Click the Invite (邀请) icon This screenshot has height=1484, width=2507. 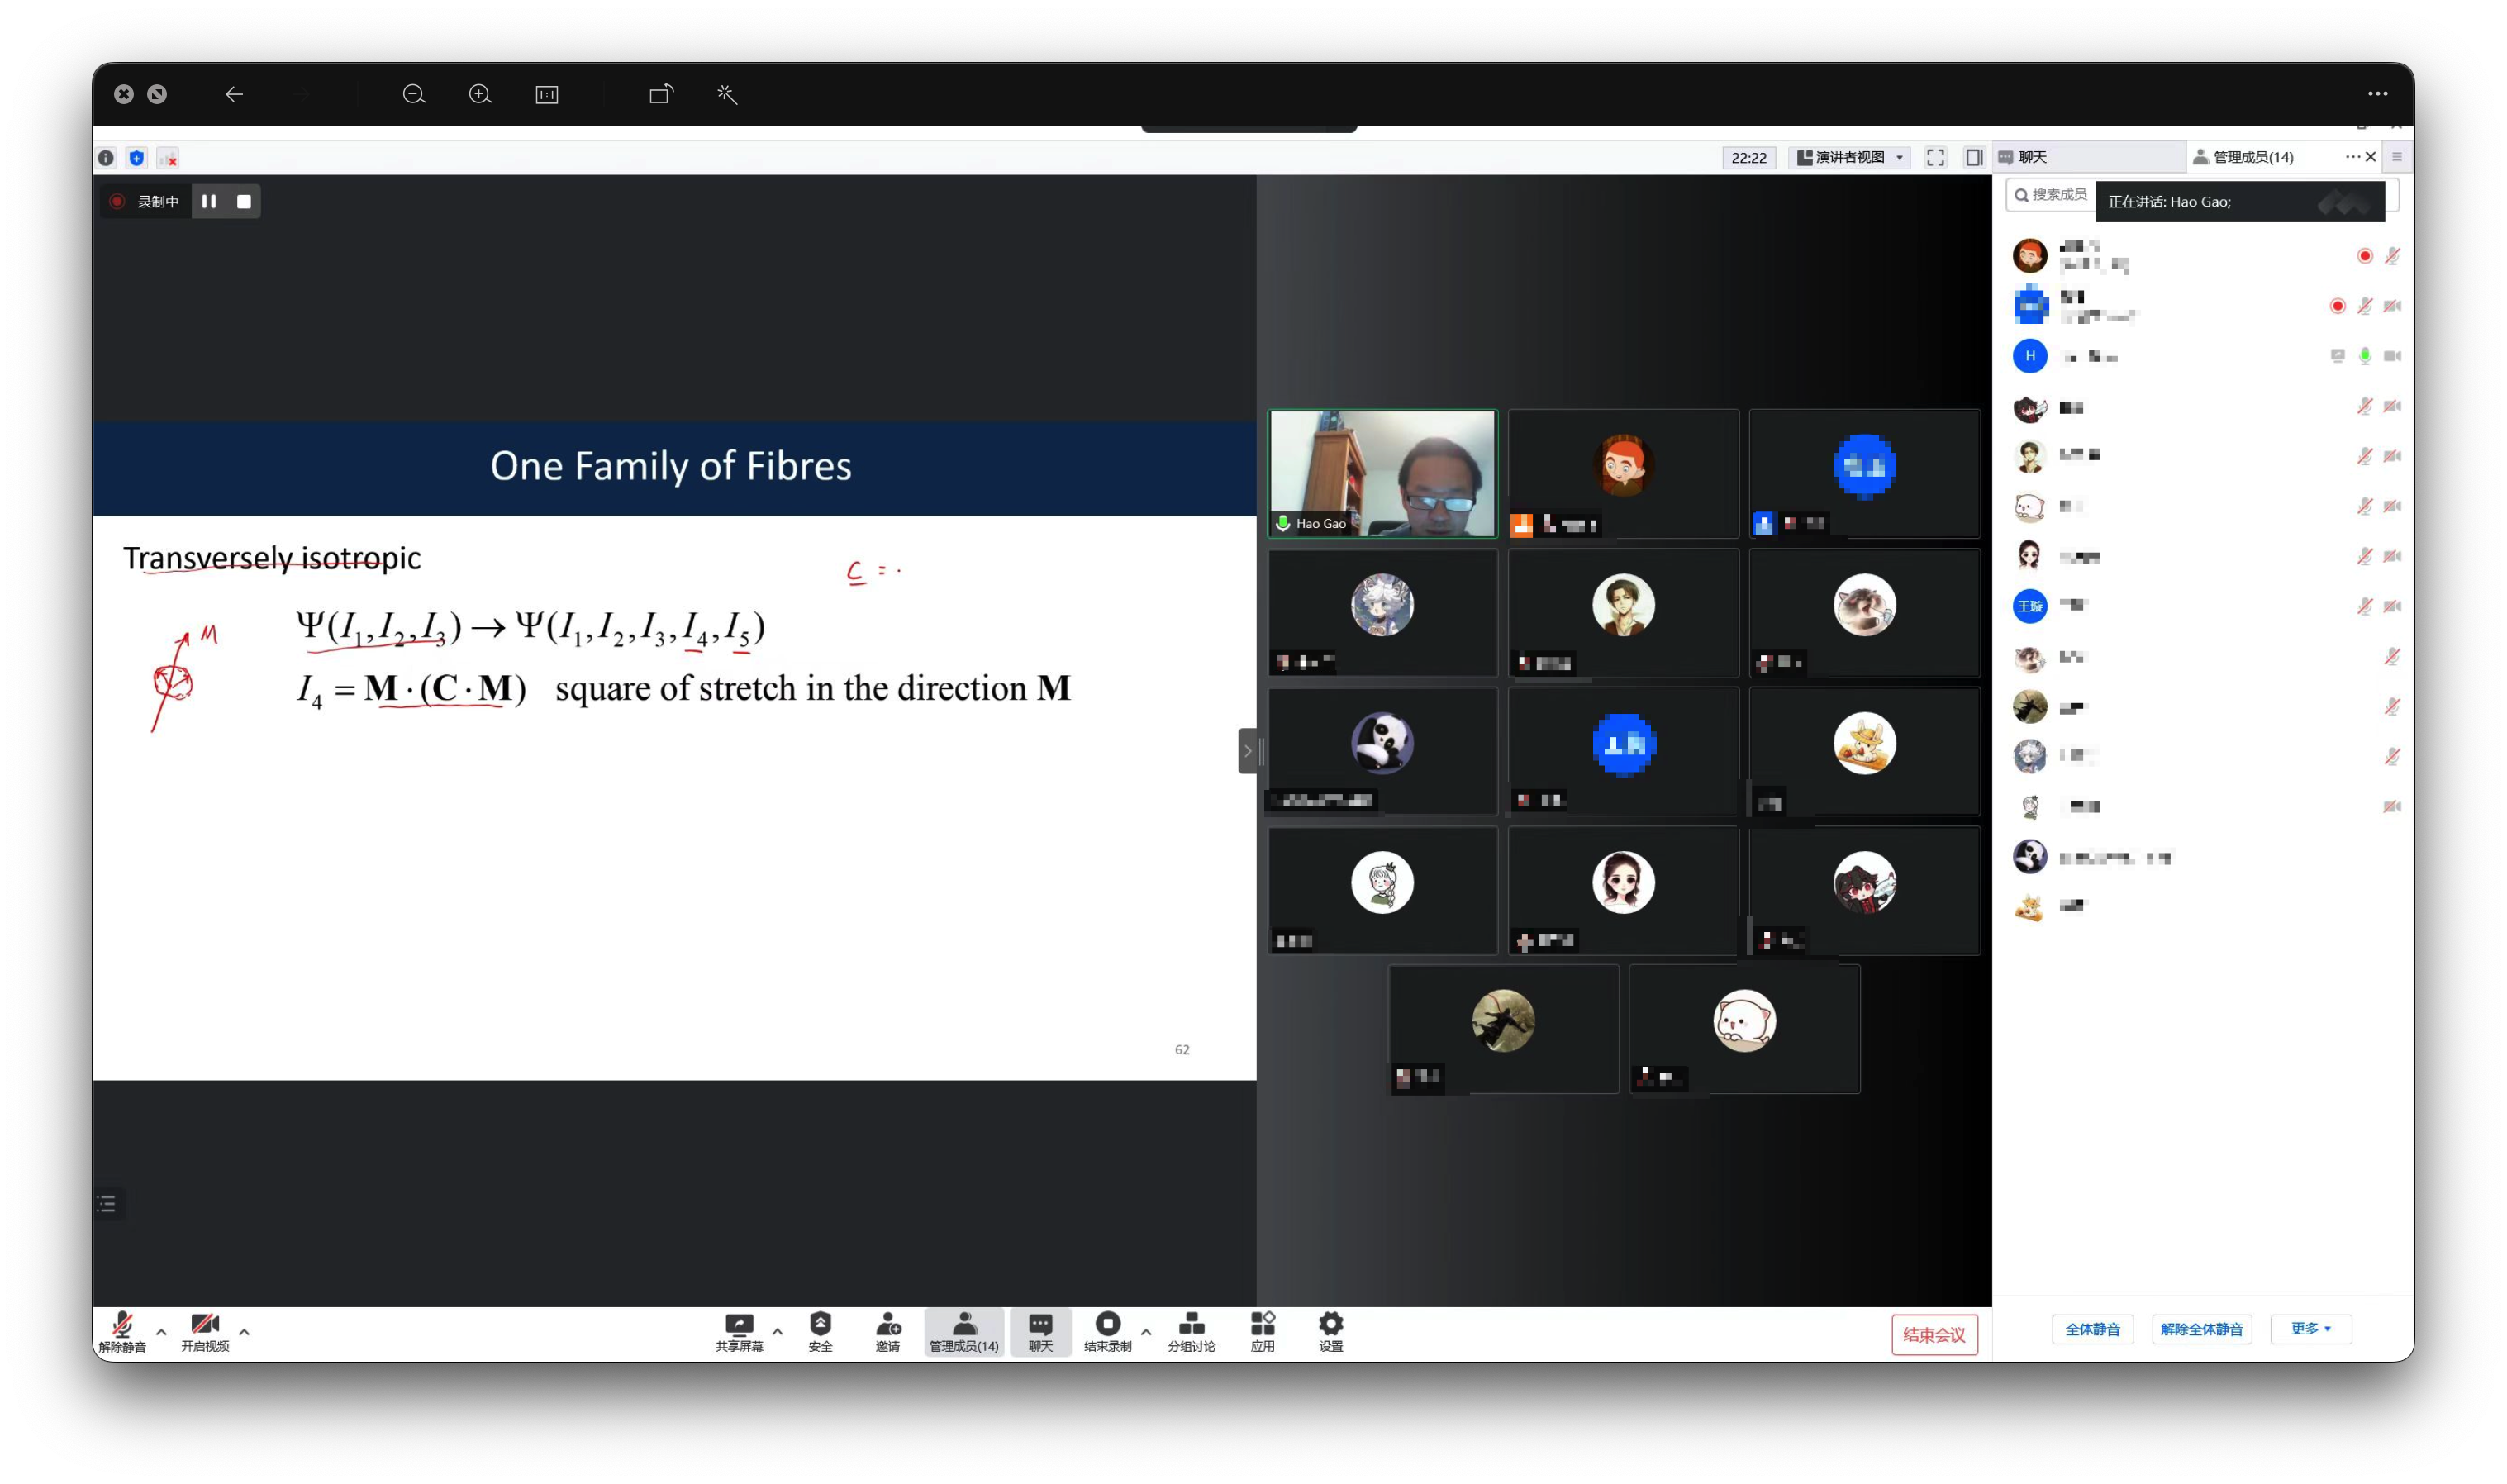[x=887, y=1324]
